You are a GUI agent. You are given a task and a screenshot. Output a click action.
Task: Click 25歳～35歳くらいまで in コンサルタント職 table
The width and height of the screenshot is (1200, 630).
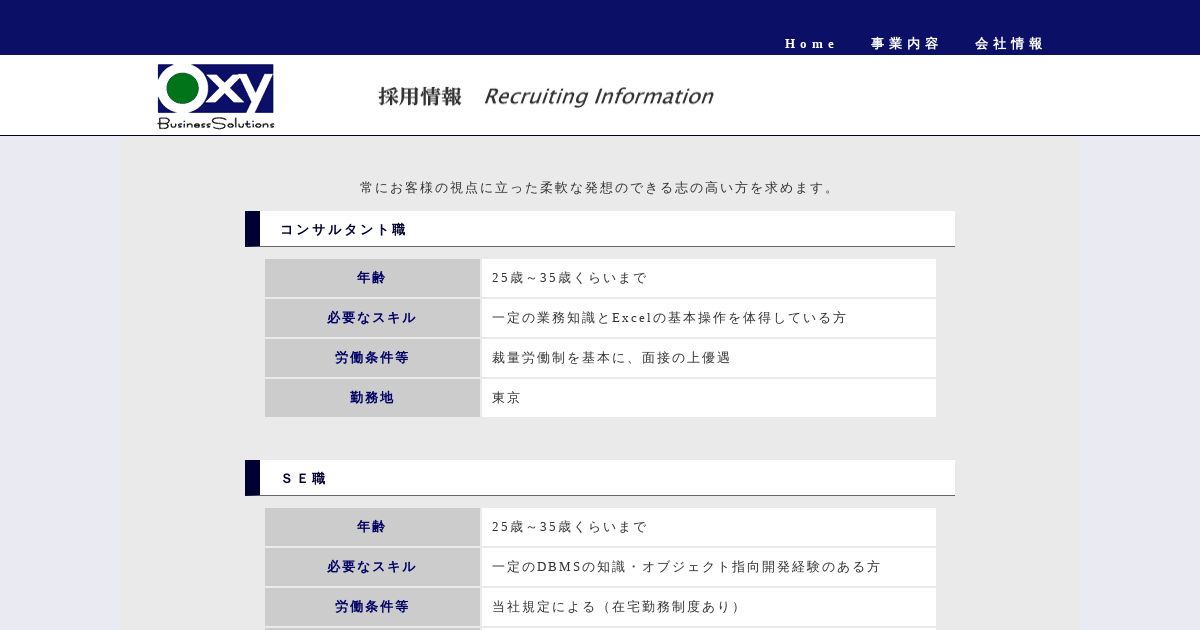(709, 278)
